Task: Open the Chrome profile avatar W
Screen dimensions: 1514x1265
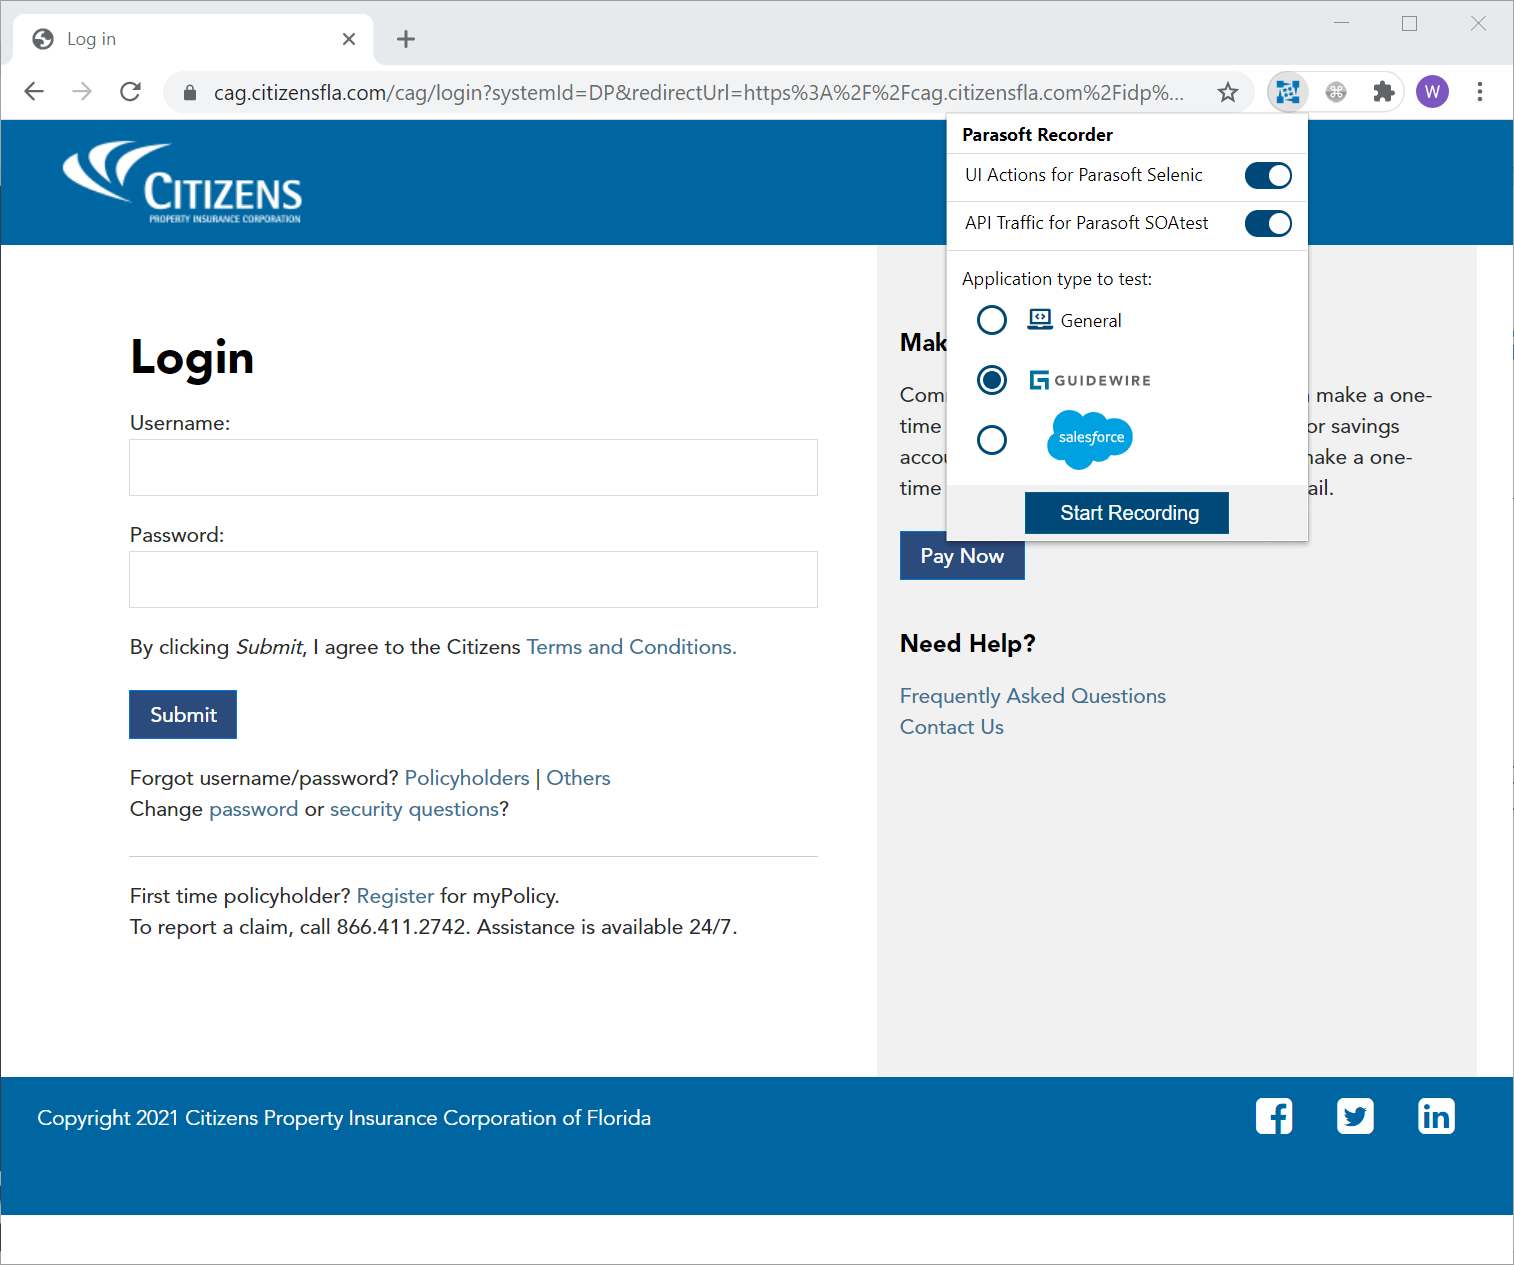Action: pyautogui.click(x=1432, y=92)
